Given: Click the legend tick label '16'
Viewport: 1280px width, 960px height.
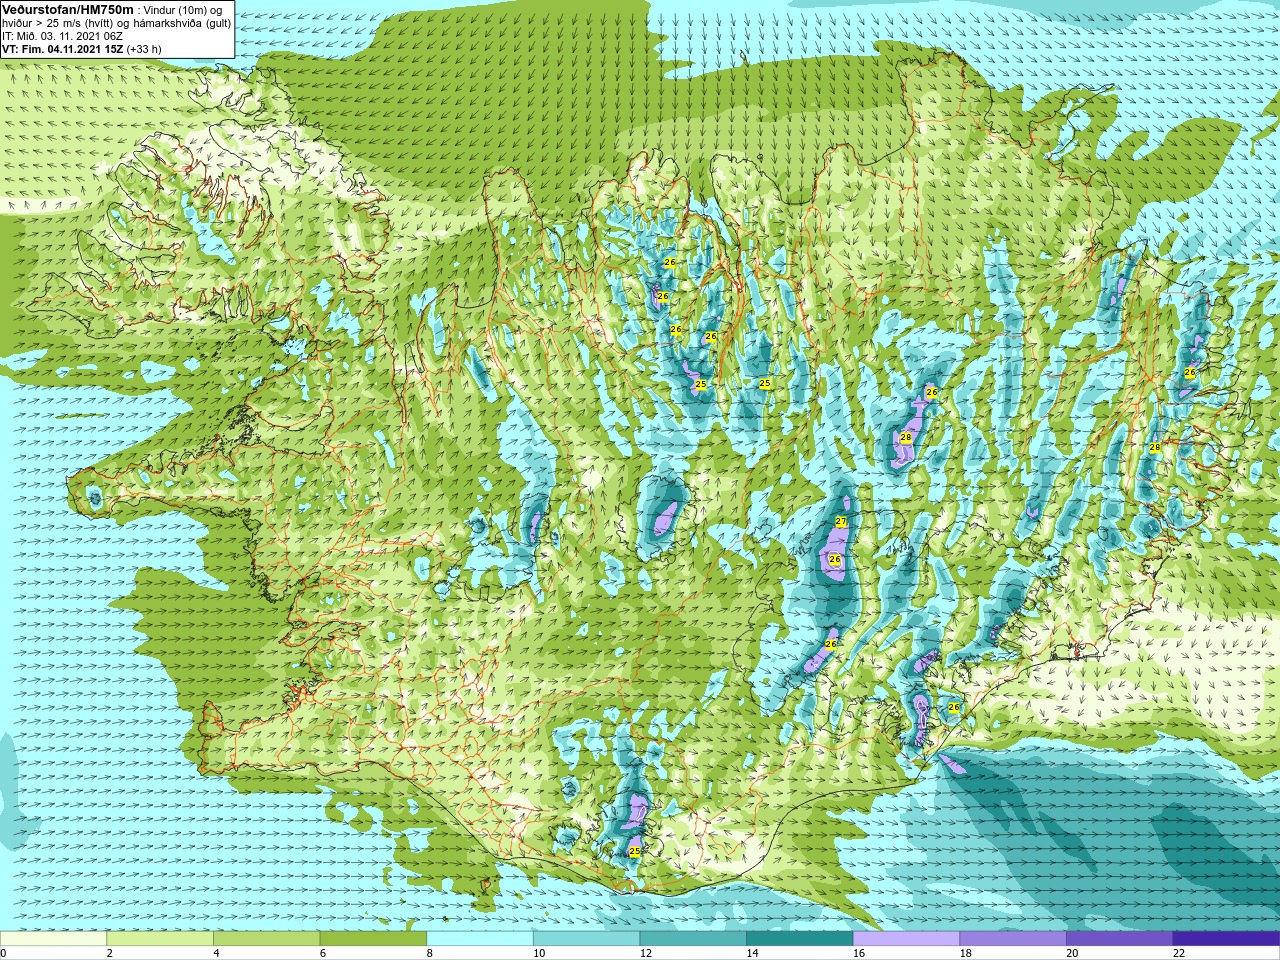Looking at the screenshot, I should tap(859, 953).
